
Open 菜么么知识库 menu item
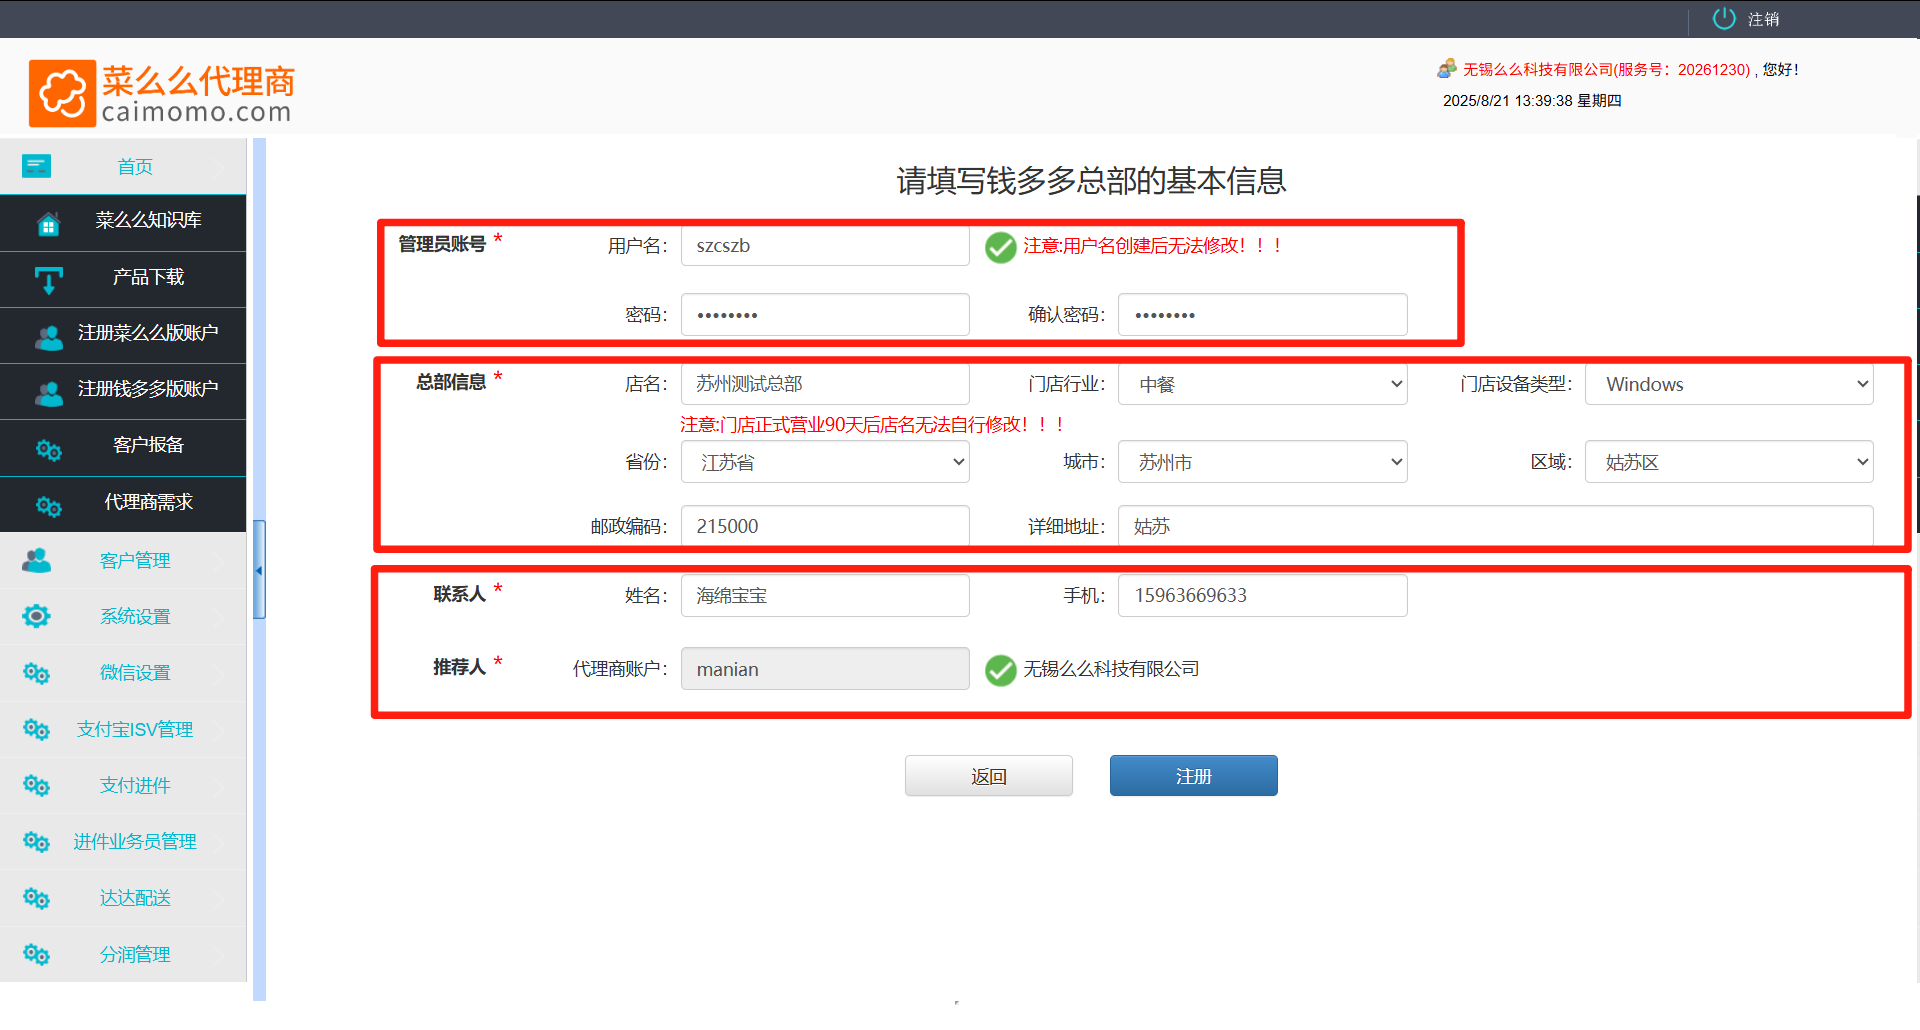coord(123,223)
